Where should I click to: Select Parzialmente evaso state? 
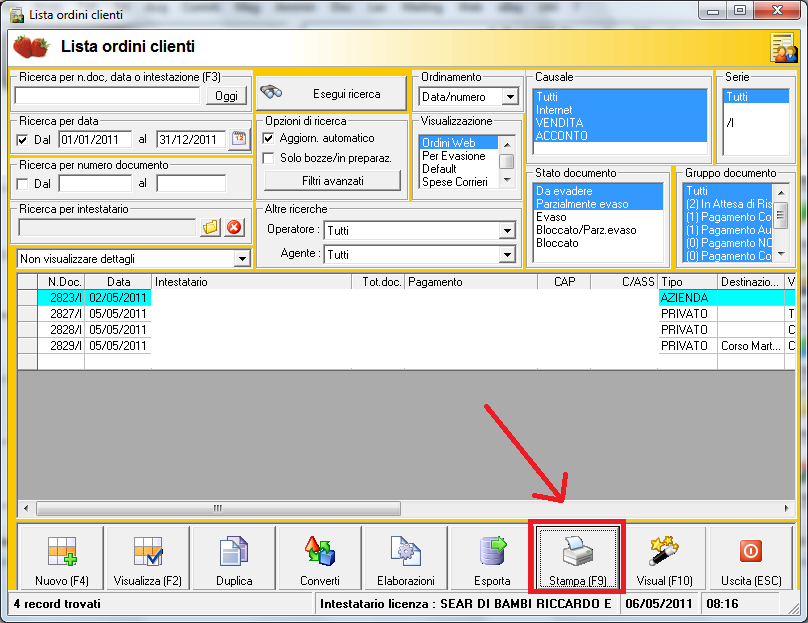(598, 204)
